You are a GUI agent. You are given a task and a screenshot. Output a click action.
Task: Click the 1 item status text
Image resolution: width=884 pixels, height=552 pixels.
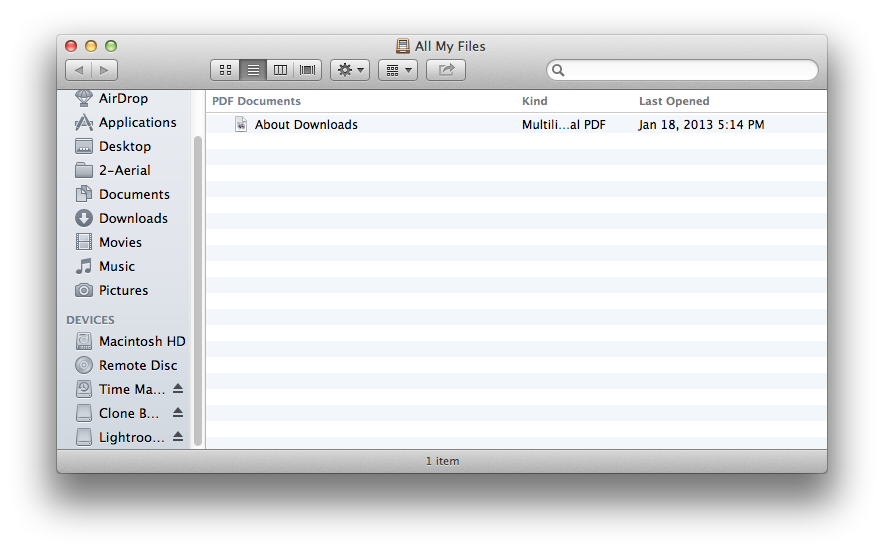point(443,461)
